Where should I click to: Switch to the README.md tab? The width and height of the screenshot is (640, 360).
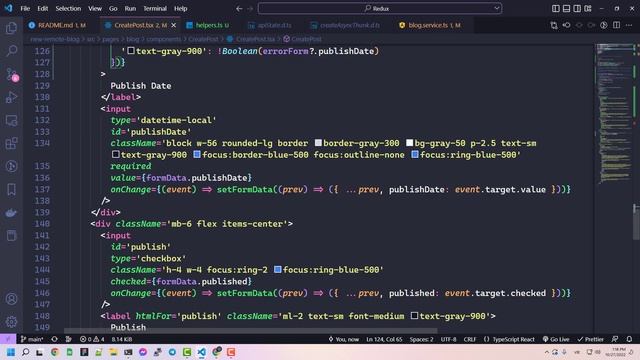[58, 25]
